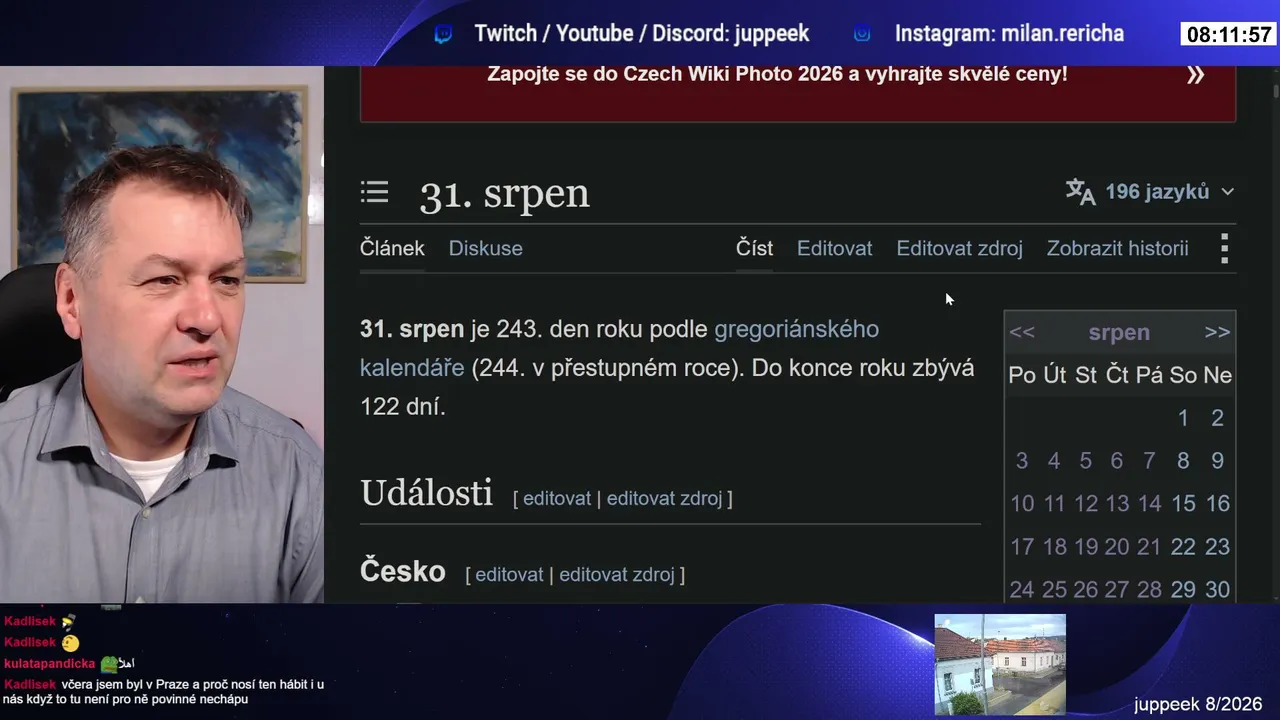Open the Diskuse tab
Viewport: 1280px width, 720px height.
[x=485, y=248]
